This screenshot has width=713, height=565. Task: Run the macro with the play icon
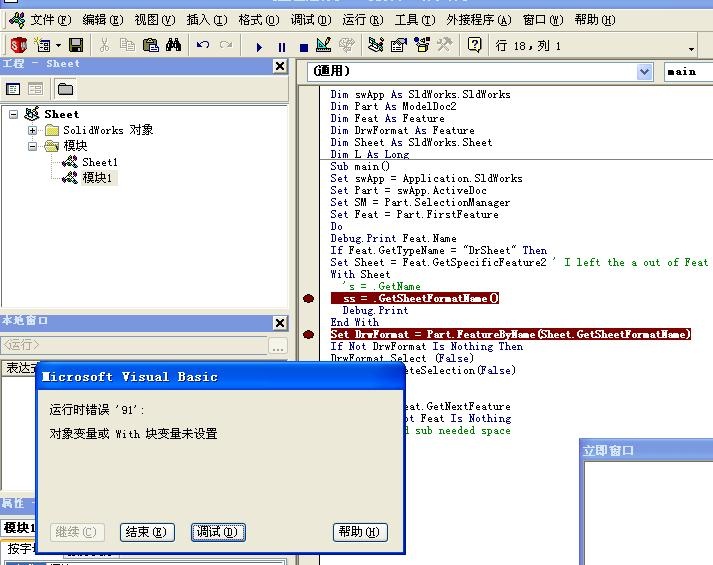click(x=259, y=47)
